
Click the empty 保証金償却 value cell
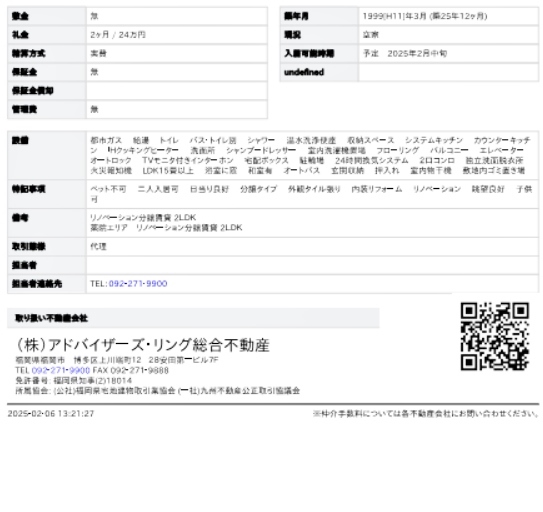tap(177, 91)
